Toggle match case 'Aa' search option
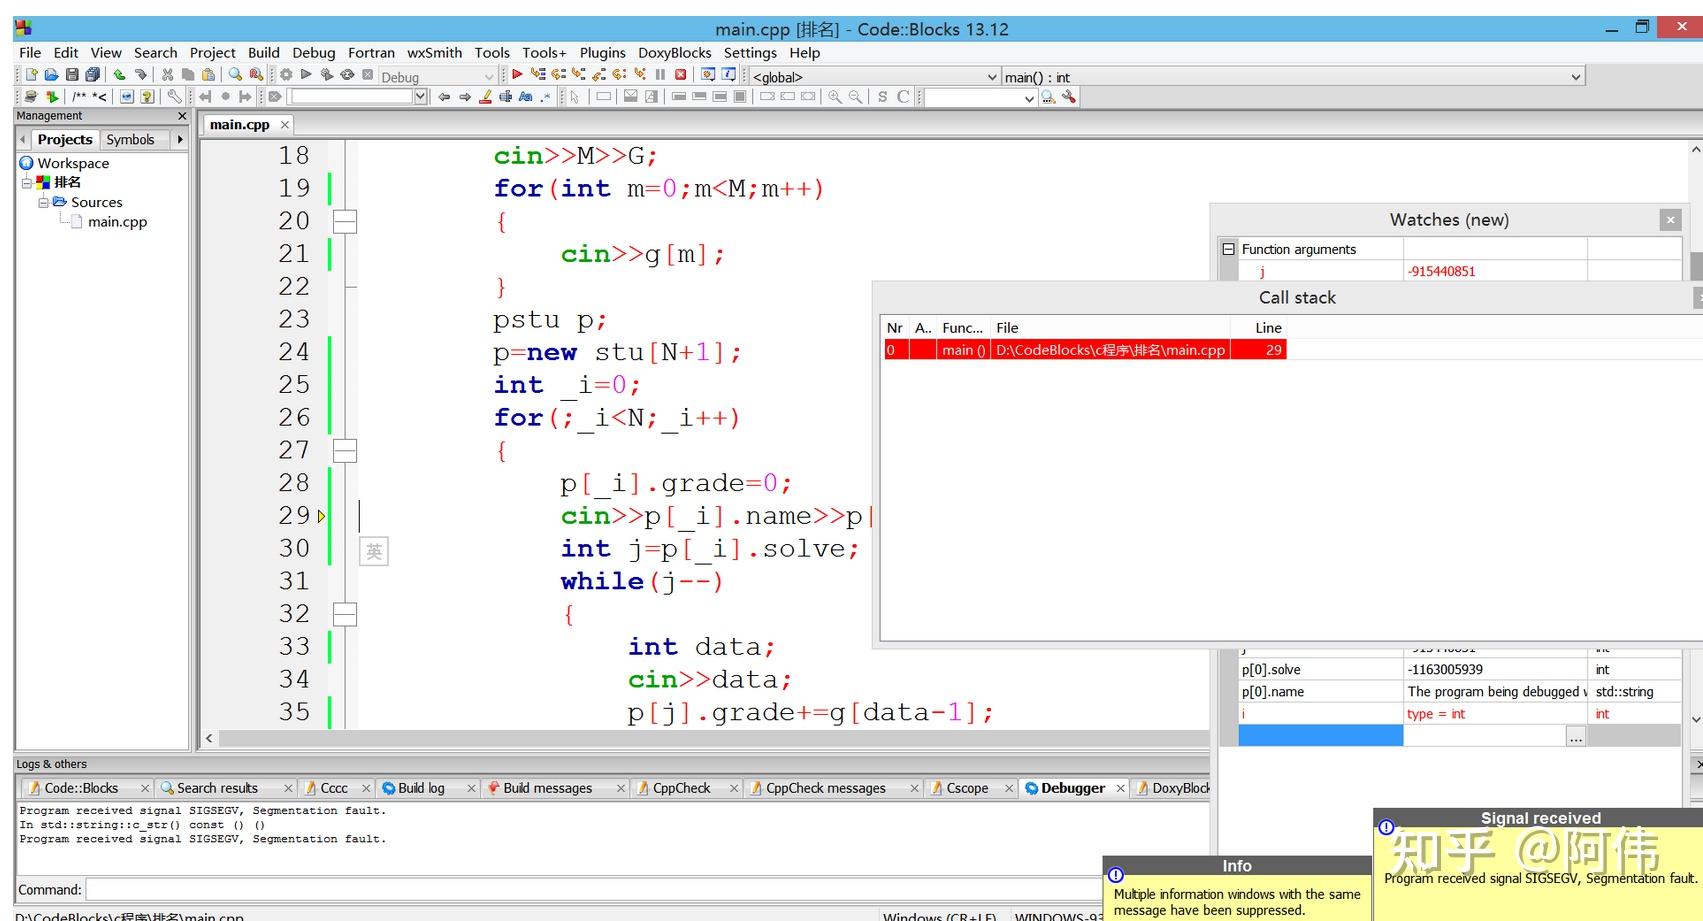The image size is (1703, 921). pos(526,97)
